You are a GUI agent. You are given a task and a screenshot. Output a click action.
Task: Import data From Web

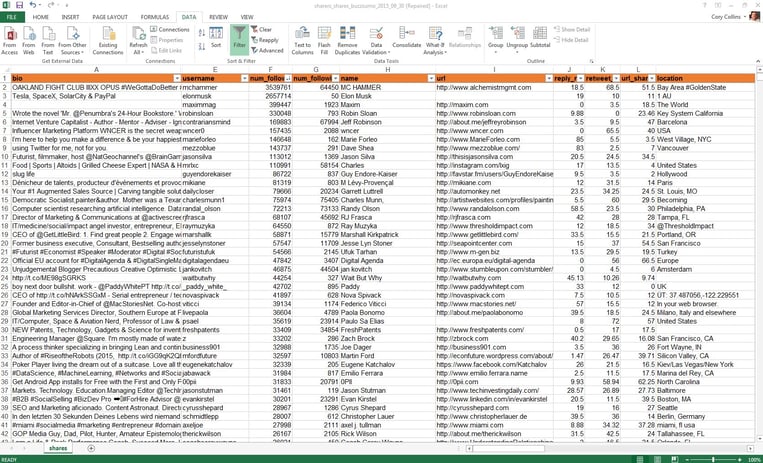[29, 40]
